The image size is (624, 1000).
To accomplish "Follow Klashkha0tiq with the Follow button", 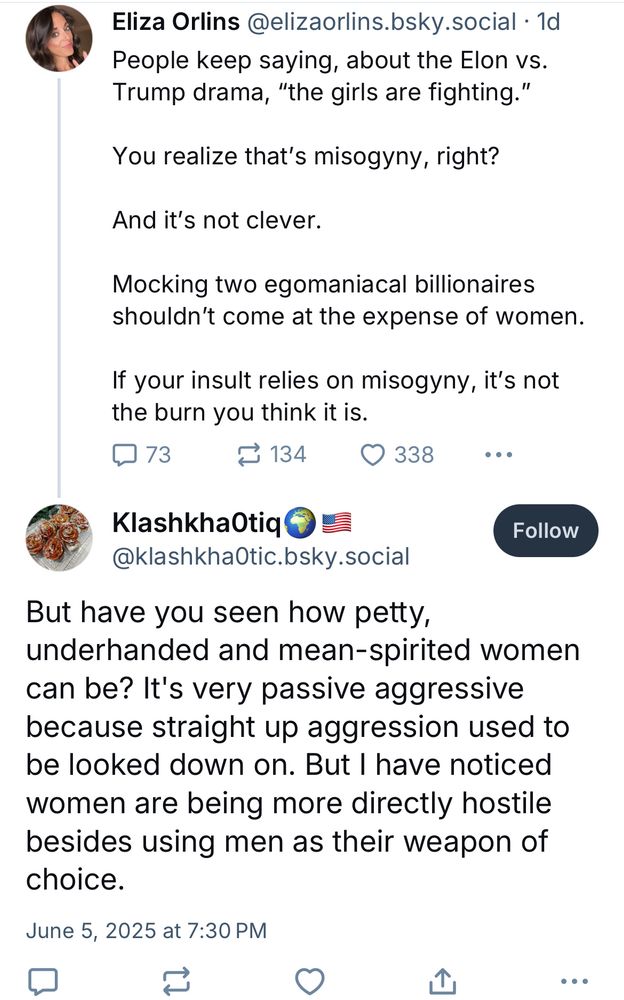I will (x=545, y=530).
